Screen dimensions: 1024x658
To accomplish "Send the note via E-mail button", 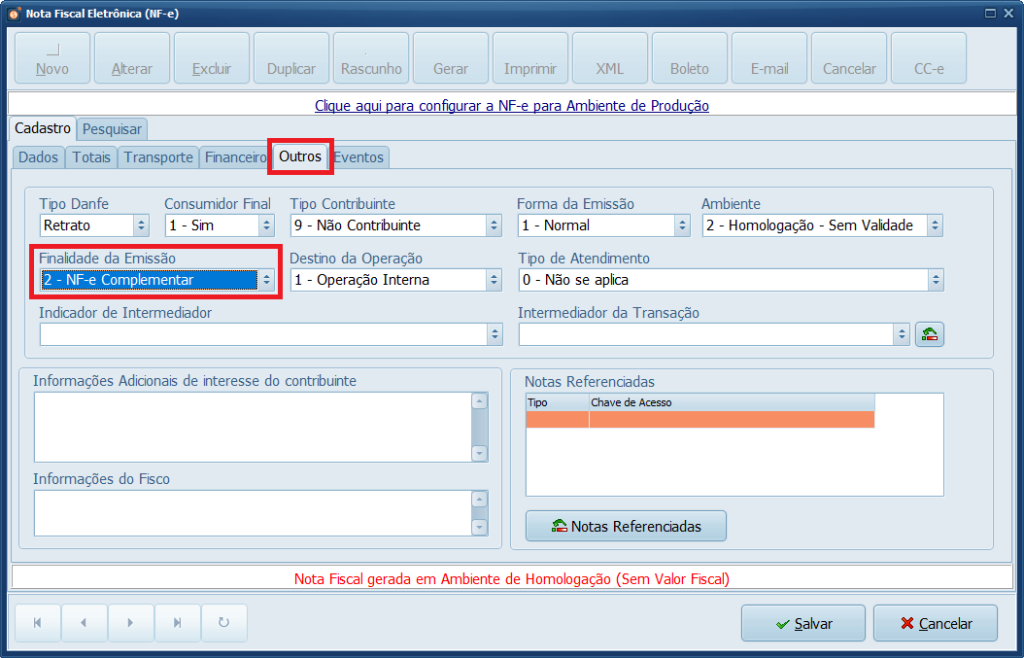I will coord(768,57).
